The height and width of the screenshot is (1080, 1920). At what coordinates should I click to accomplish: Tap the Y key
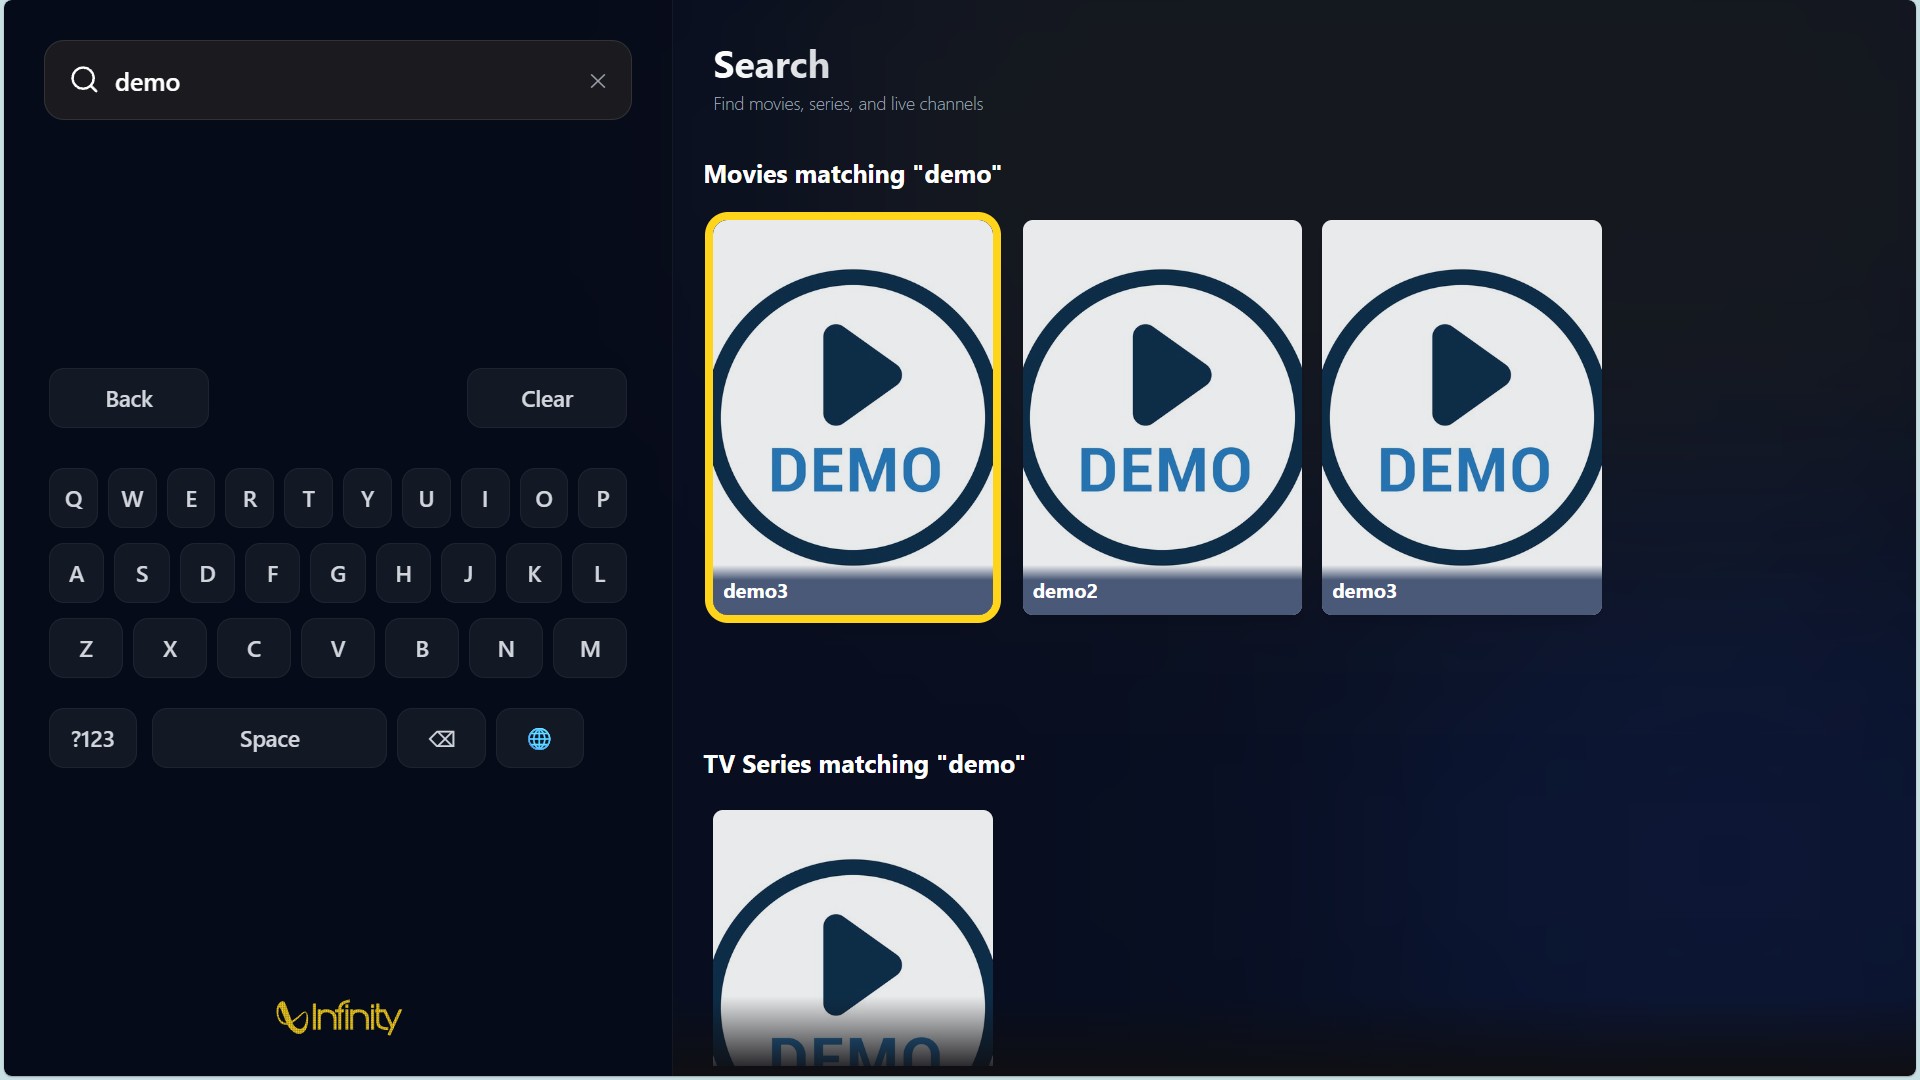tap(367, 498)
